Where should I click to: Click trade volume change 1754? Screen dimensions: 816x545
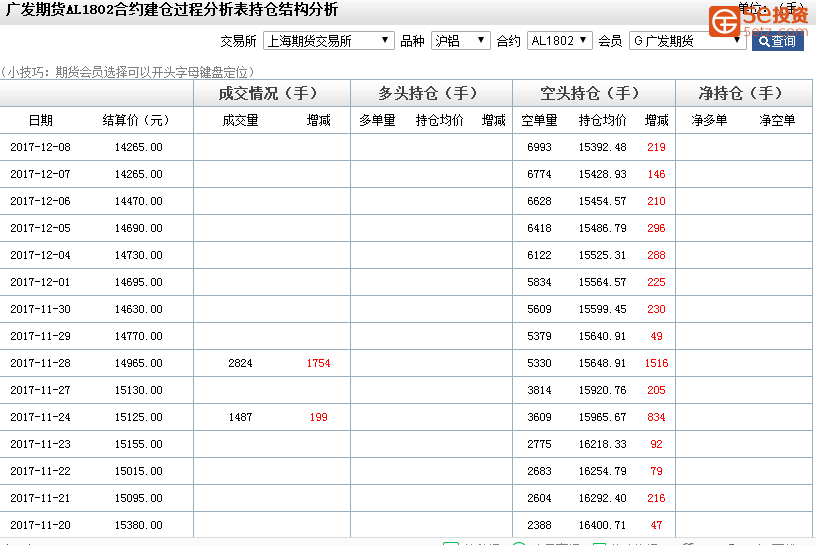(318, 363)
